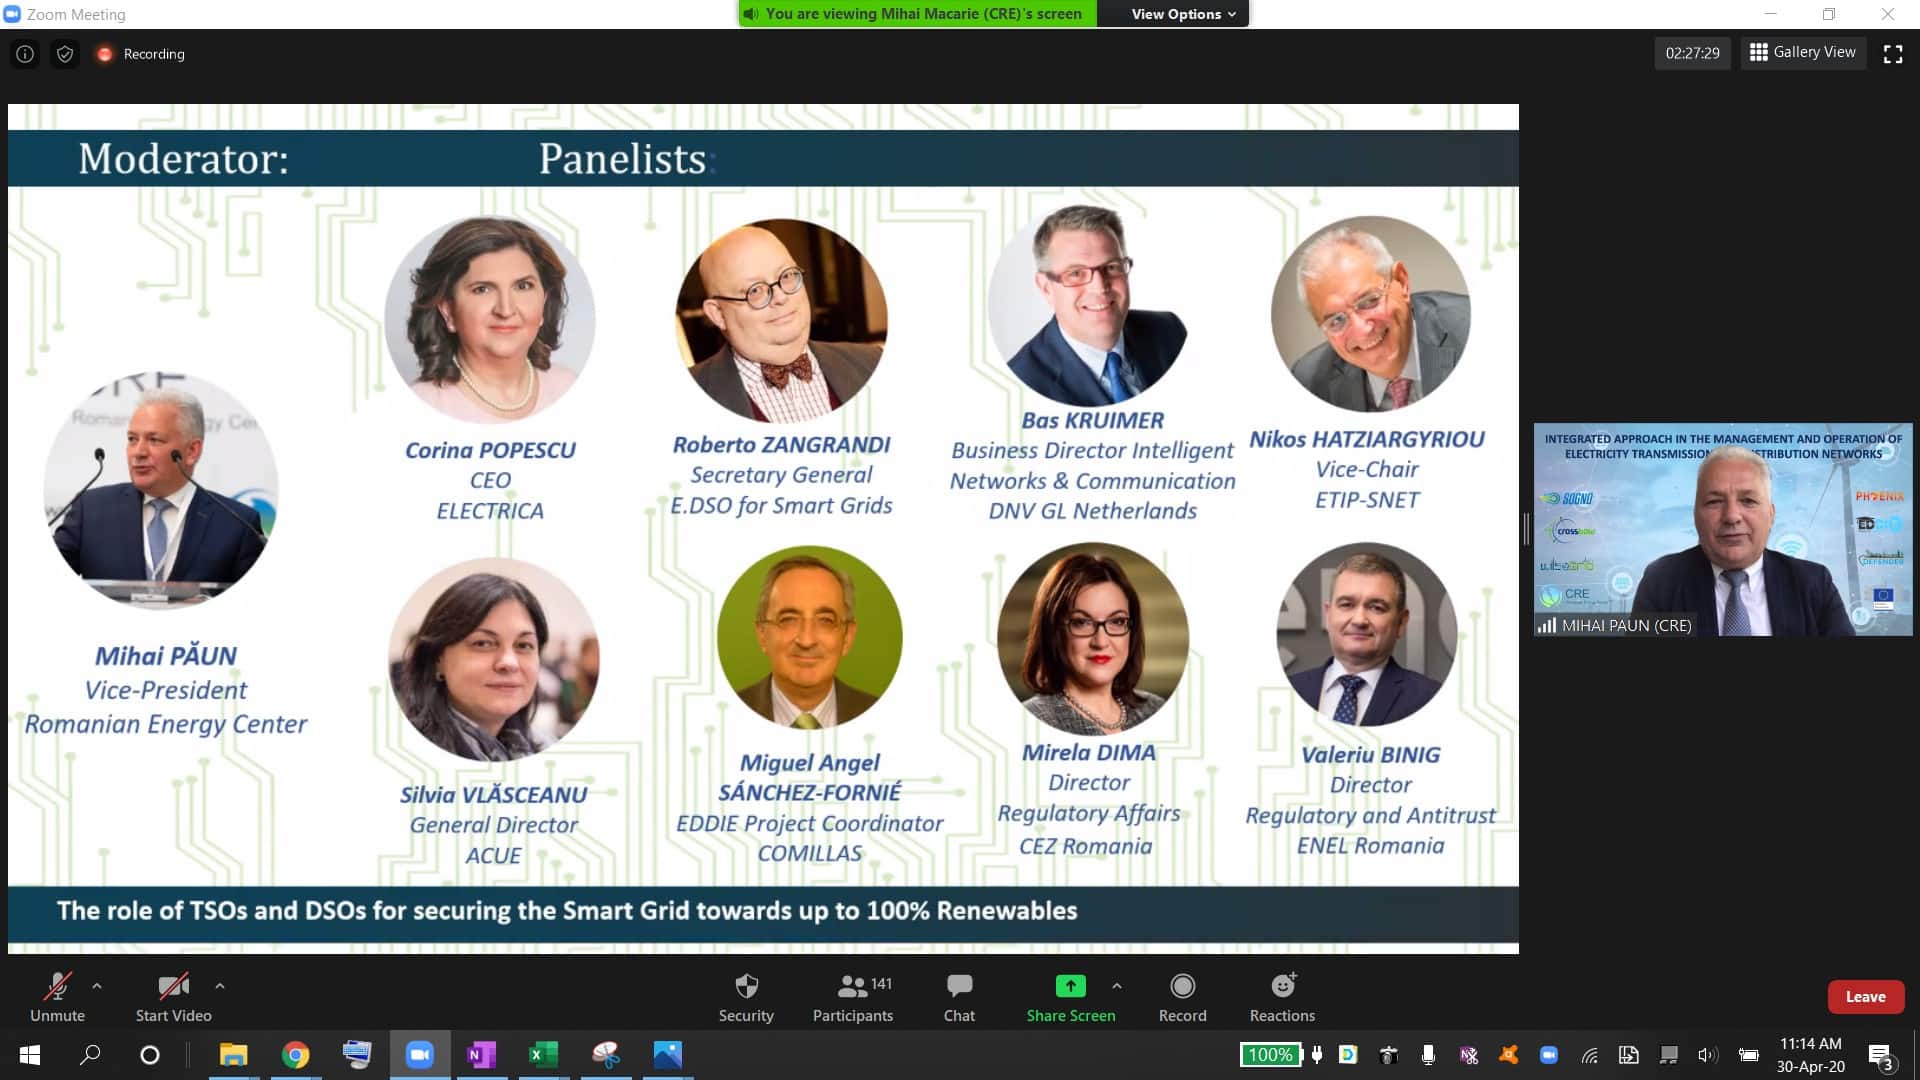Click Mihai Paun video thumbnail
Image resolution: width=1920 pixels, height=1080 pixels.
(1723, 529)
